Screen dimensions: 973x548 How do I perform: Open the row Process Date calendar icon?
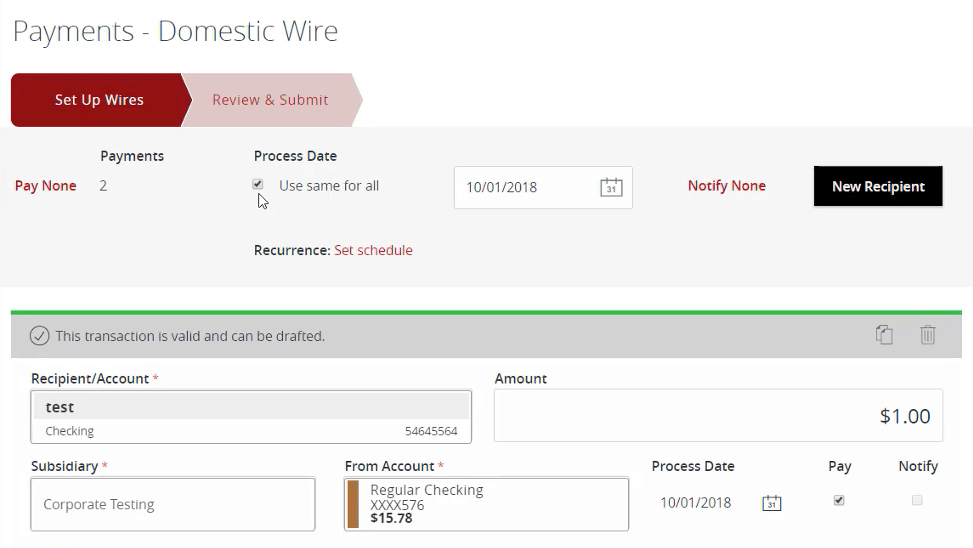coord(771,503)
